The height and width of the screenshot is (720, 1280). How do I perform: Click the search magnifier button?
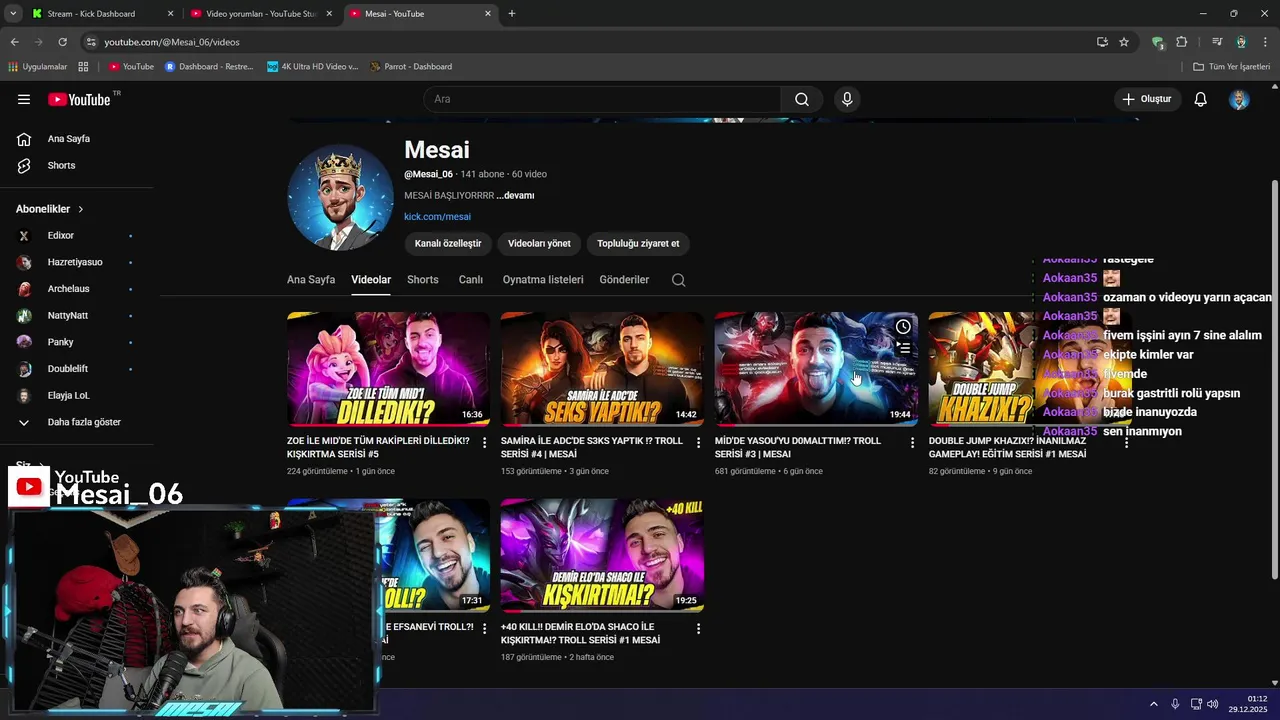[x=802, y=99]
